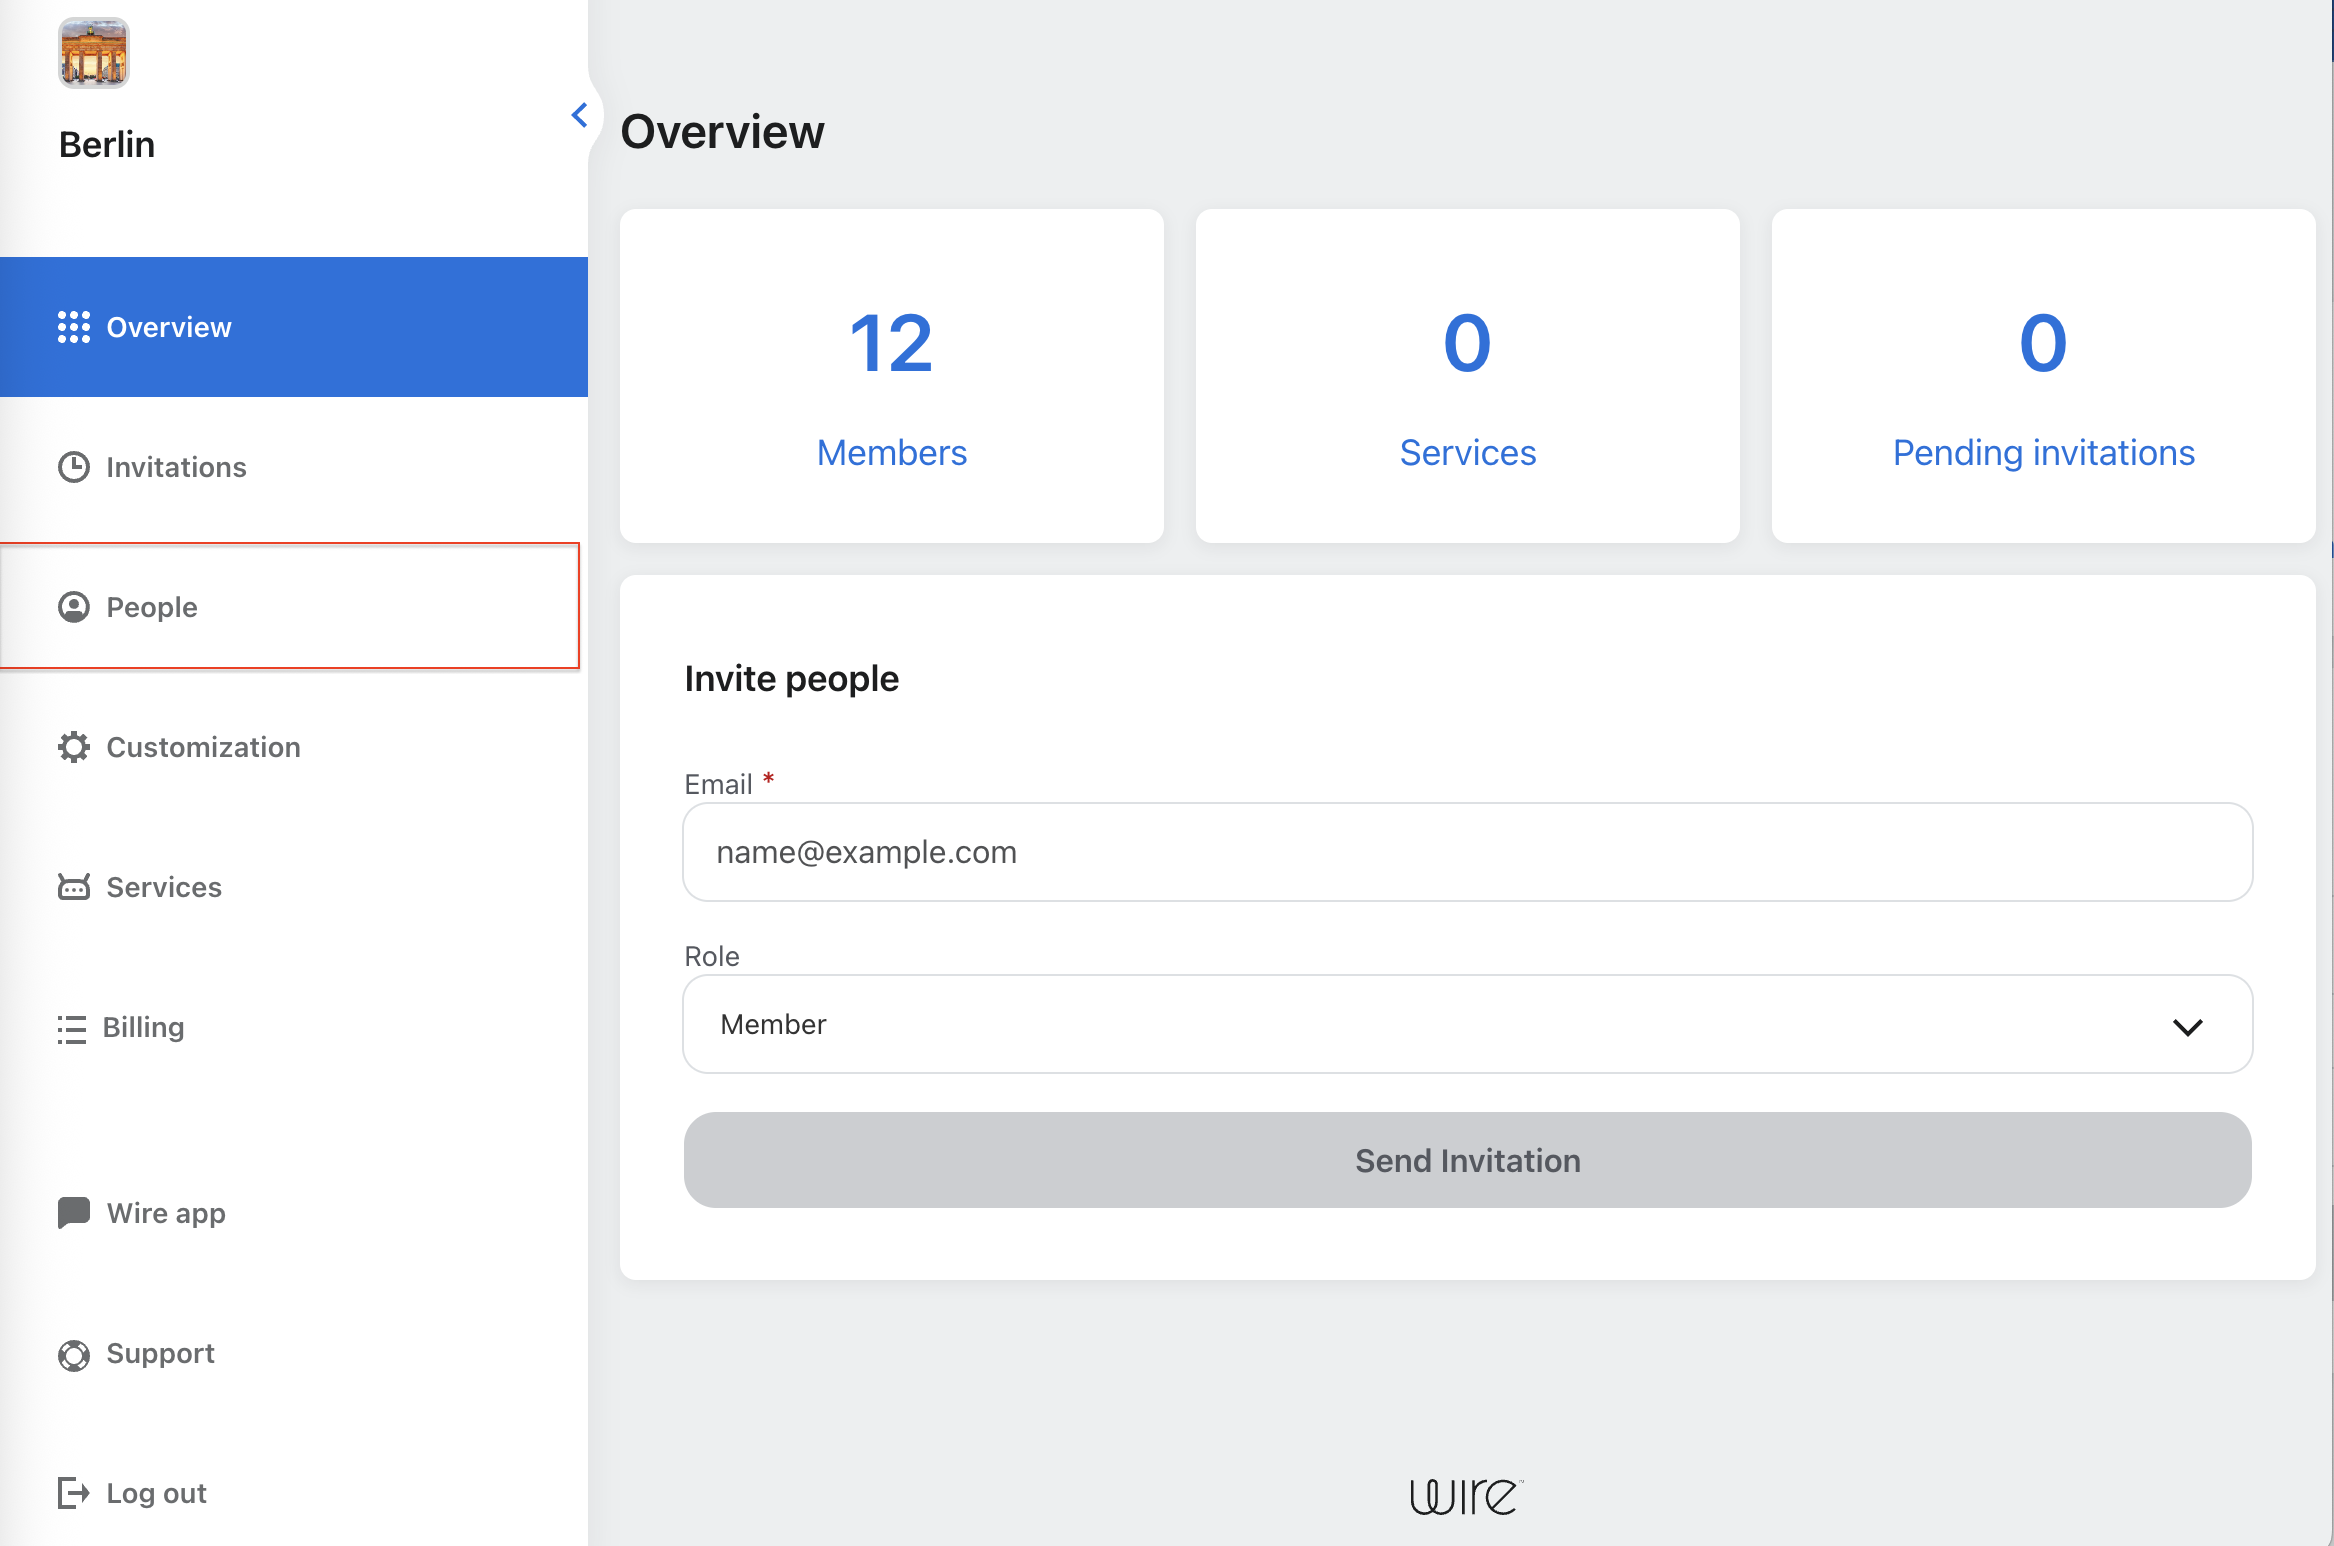Click the Overview page heading

tap(722, 132)
